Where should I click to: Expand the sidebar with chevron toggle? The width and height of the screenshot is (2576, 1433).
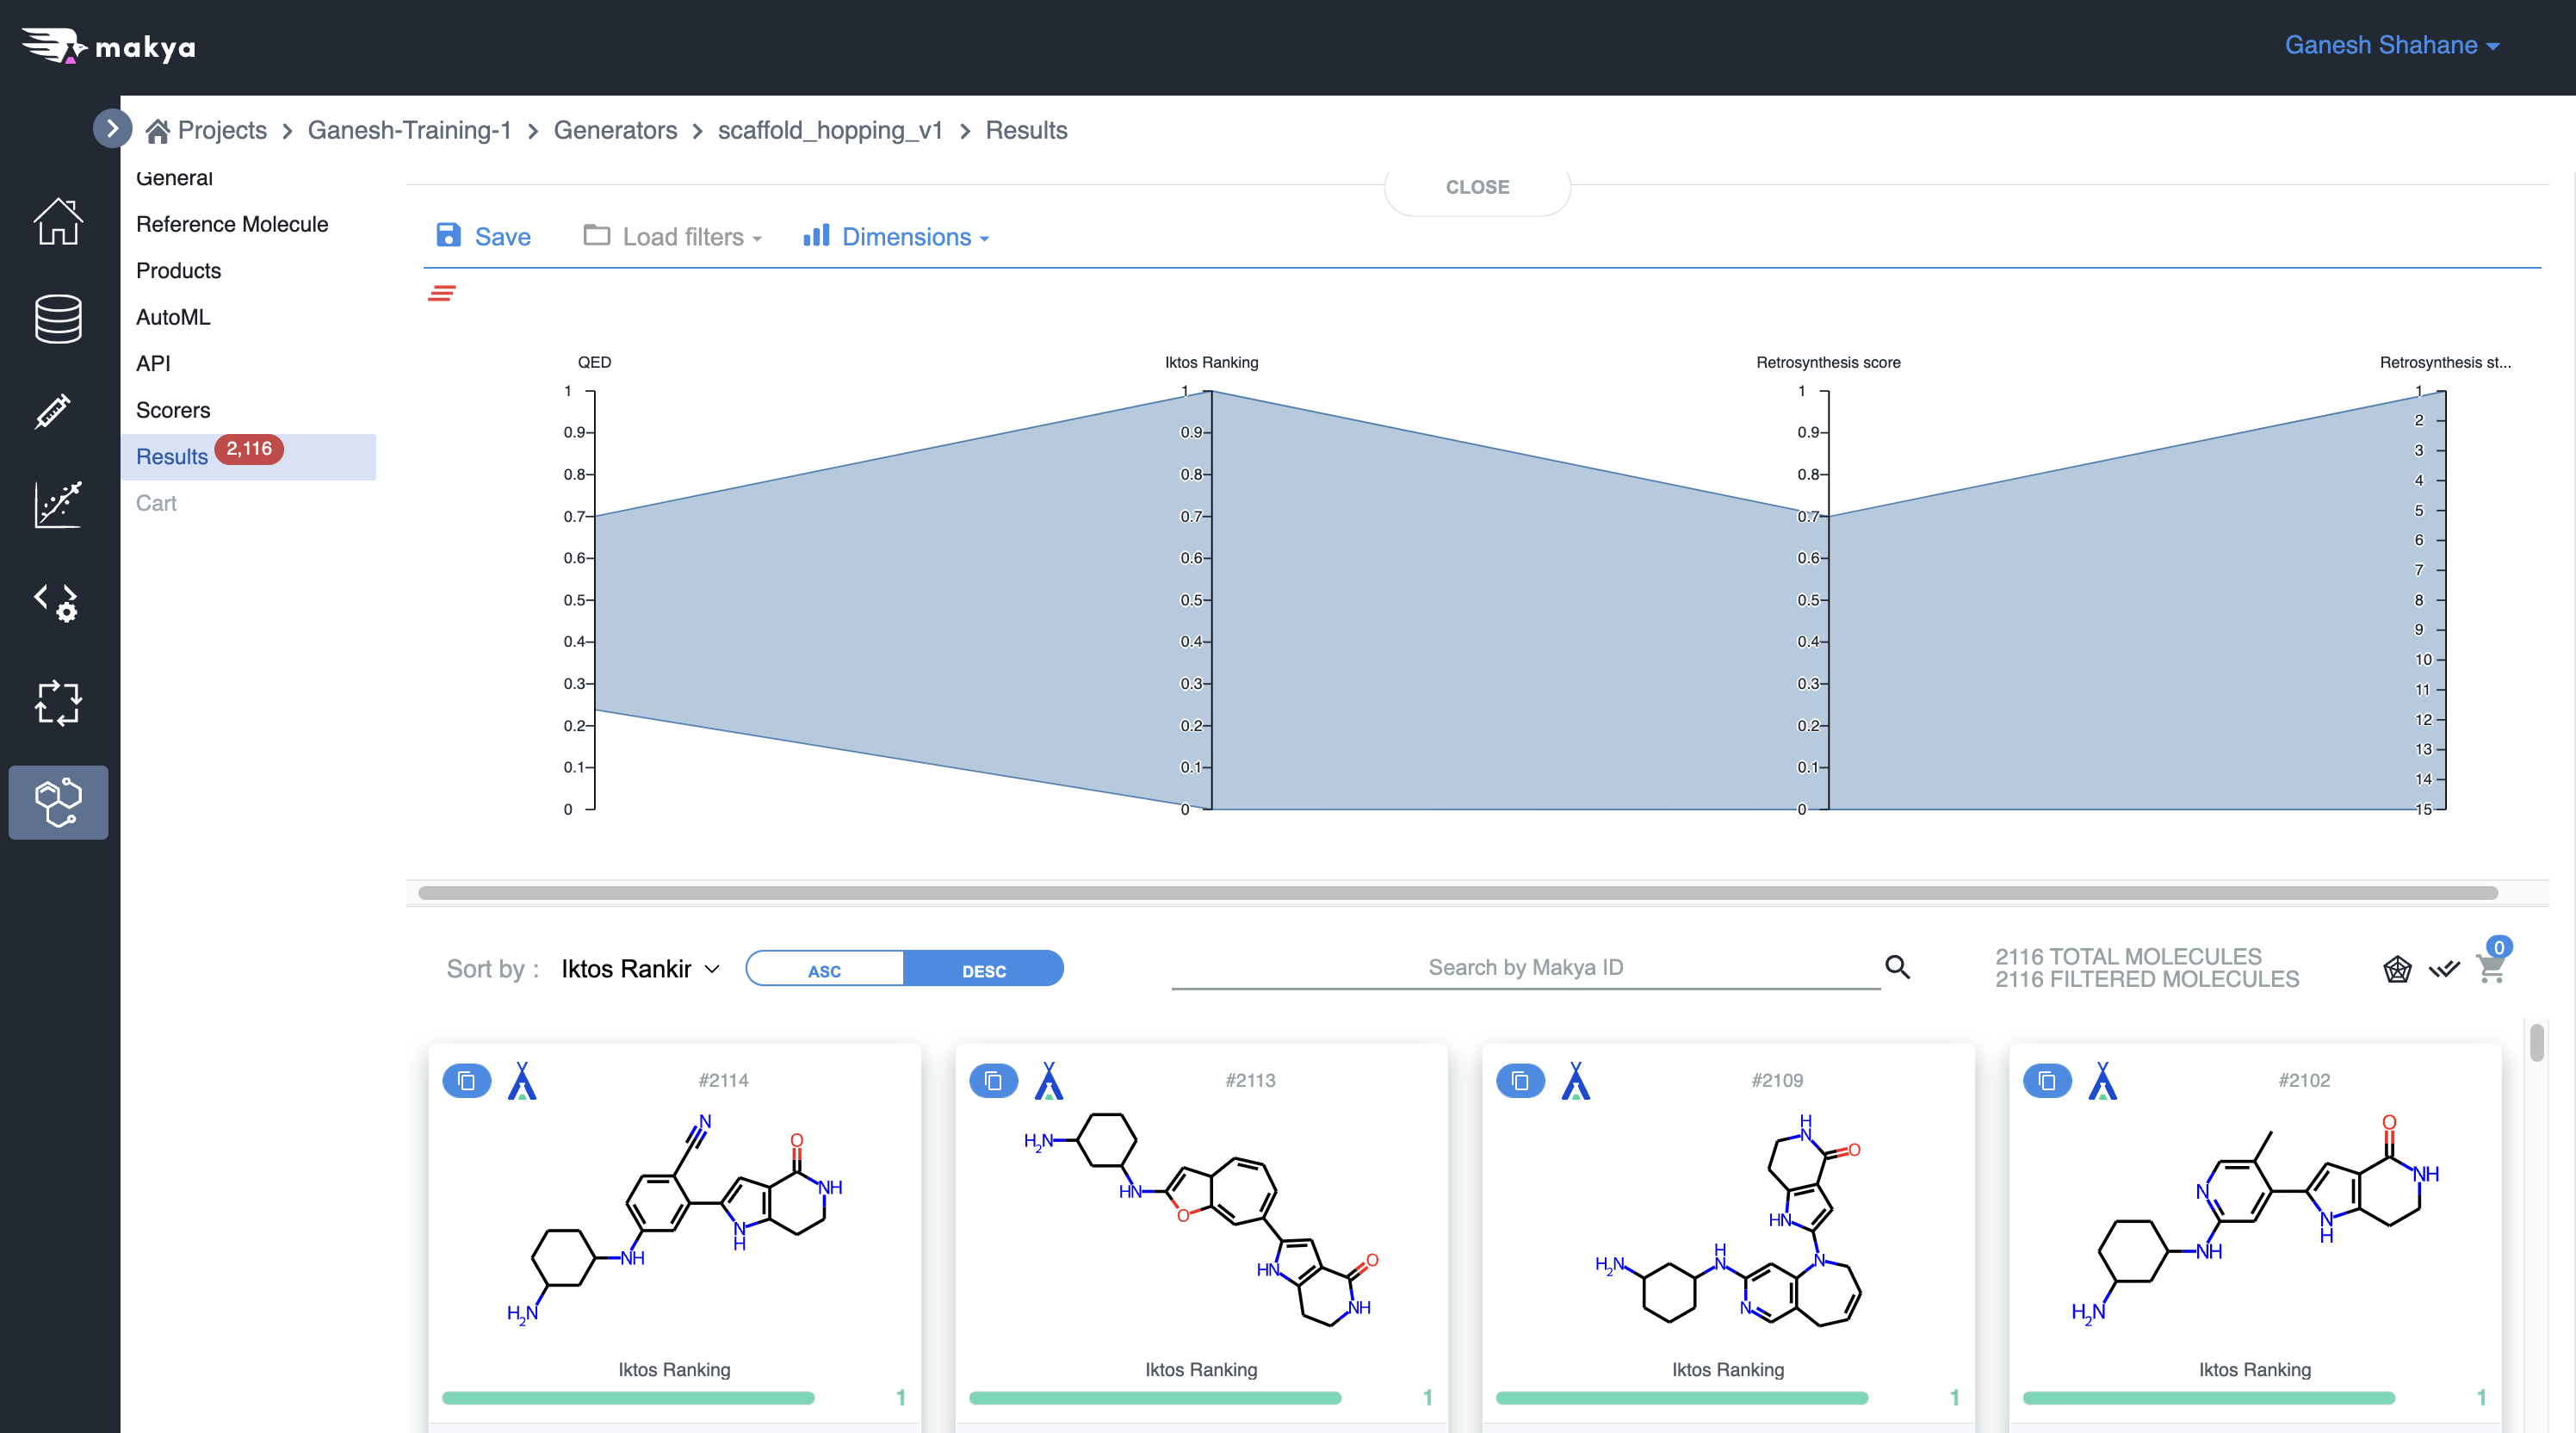(112, 128)
